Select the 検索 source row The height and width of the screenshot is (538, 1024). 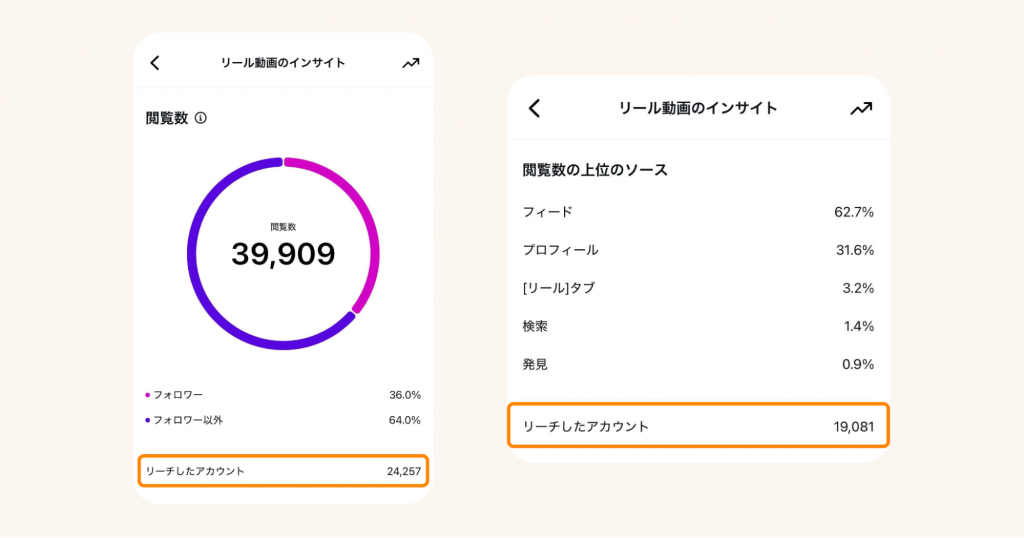pos(698,326)
